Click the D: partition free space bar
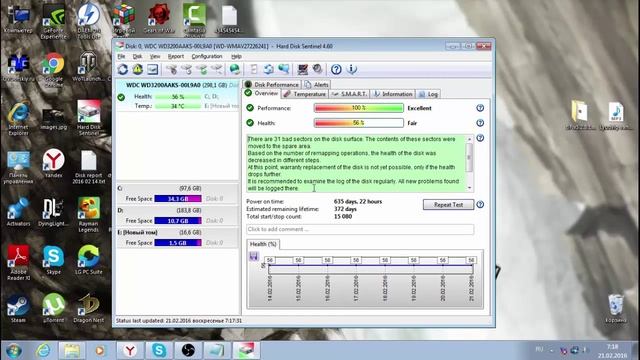 coord(178,221)
